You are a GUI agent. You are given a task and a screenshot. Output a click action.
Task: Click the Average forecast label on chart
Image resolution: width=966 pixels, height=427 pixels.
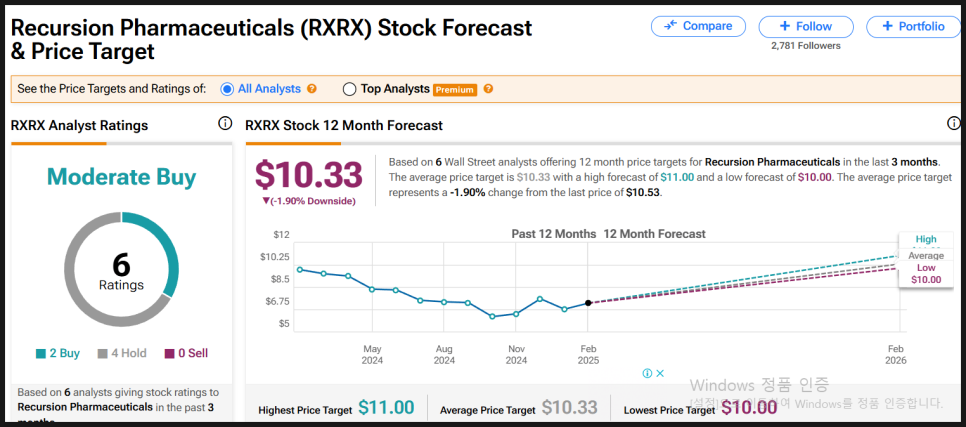(925, 256)
